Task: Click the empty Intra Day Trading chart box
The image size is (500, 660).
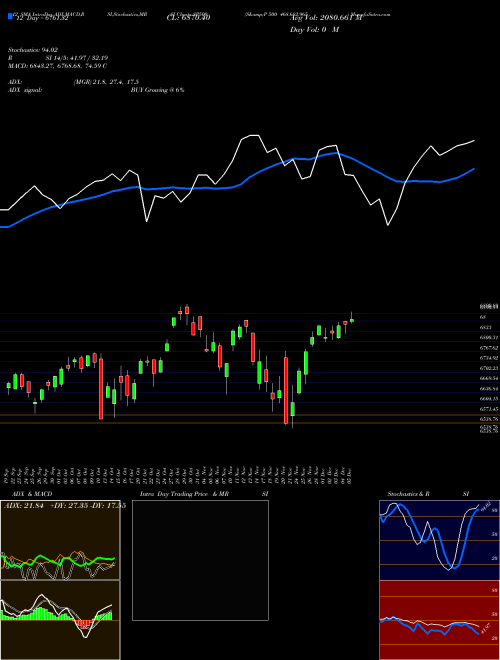Action: tap(200, 560)
